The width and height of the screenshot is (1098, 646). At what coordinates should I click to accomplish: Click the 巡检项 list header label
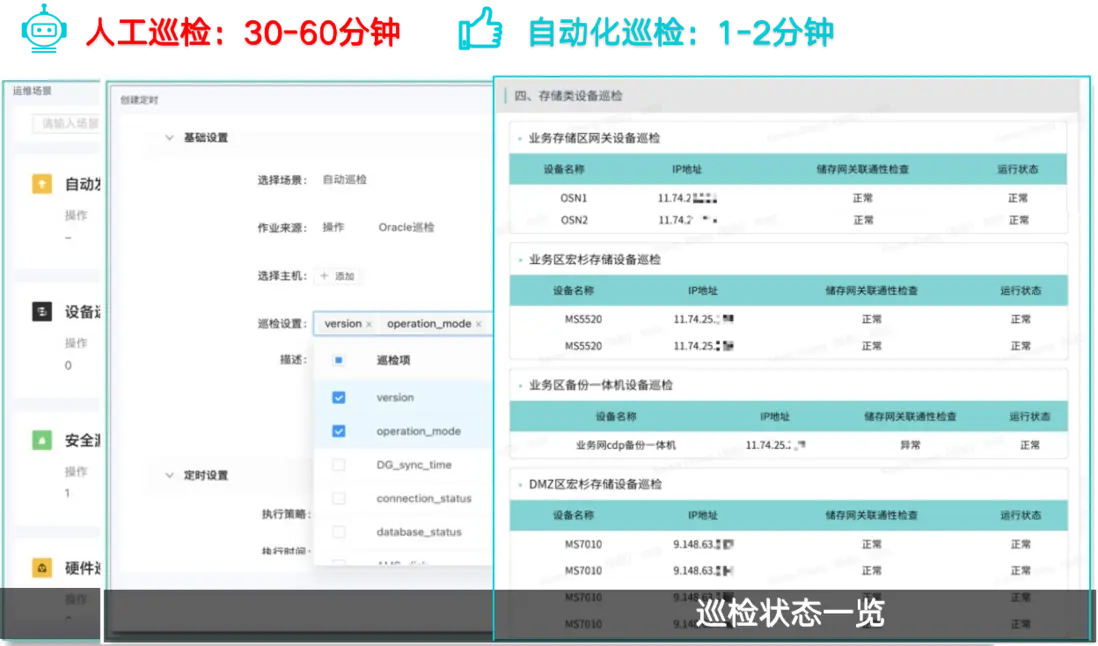click(x=393, y=360)
